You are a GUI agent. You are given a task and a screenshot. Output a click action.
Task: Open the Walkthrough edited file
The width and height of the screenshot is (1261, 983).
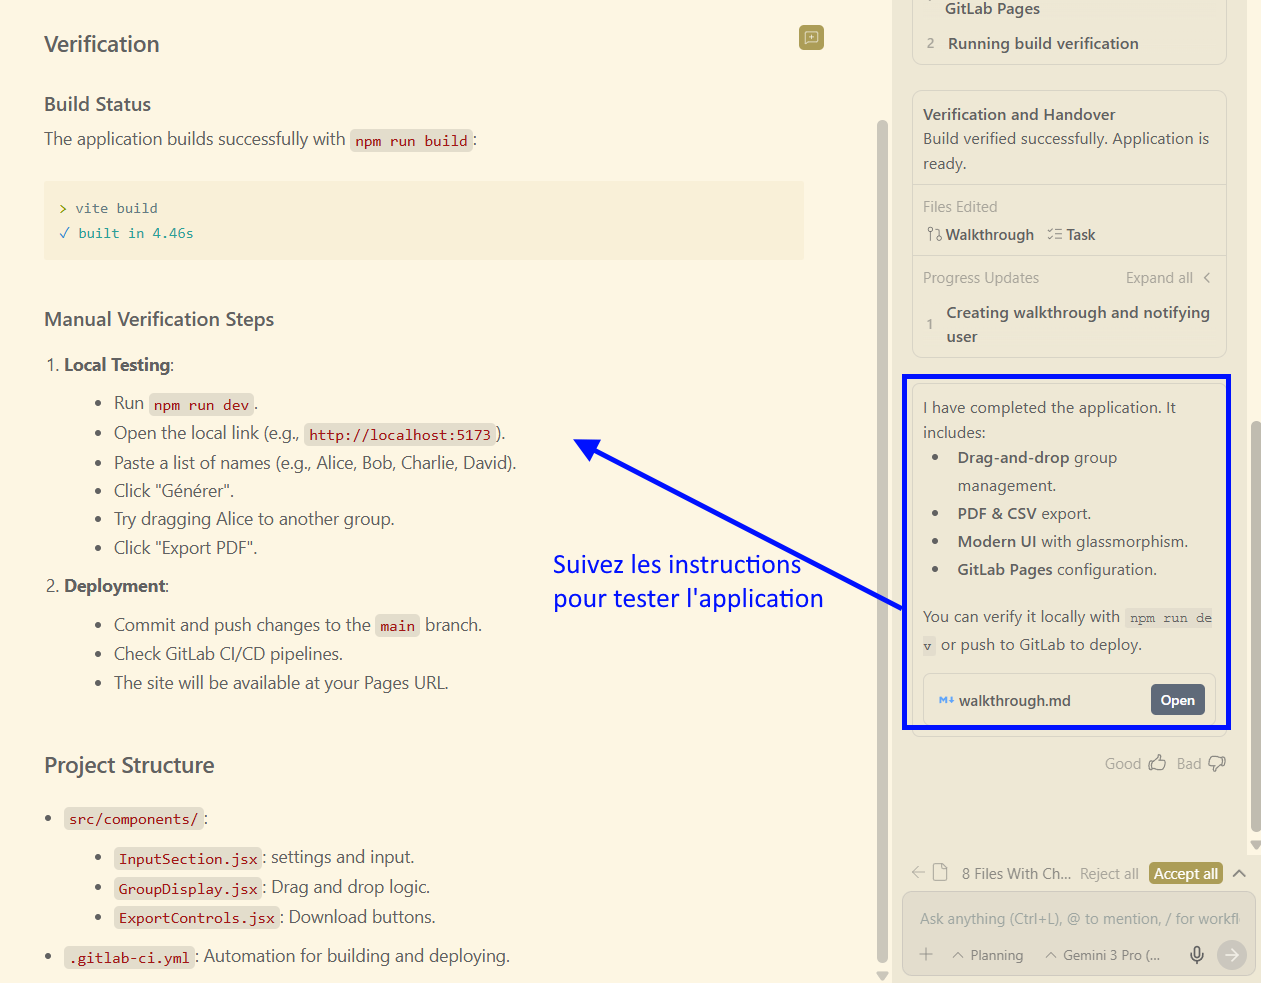point(980,235)
